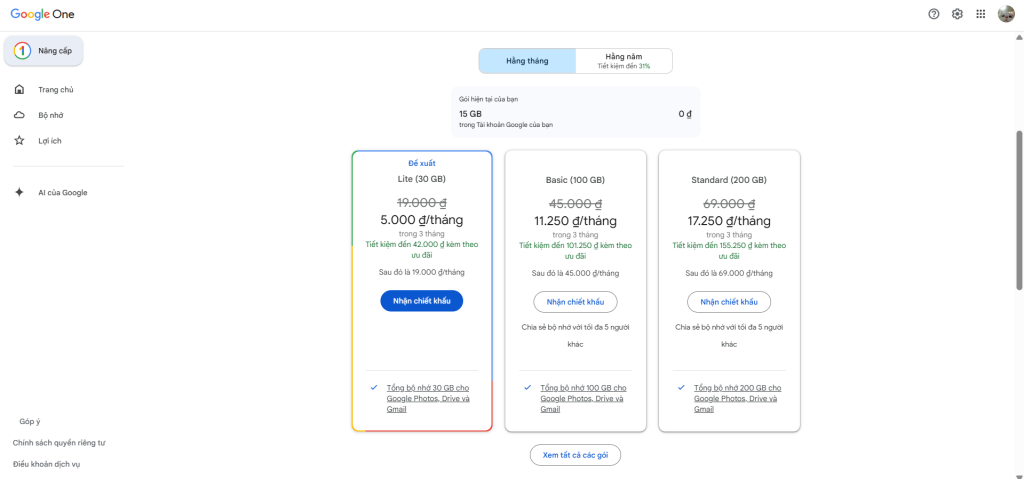Viewport: 1024px width, 479px height.
Task: Click Sau đó là 69.000 ₫/tháng text
Action: coord(729,273)
